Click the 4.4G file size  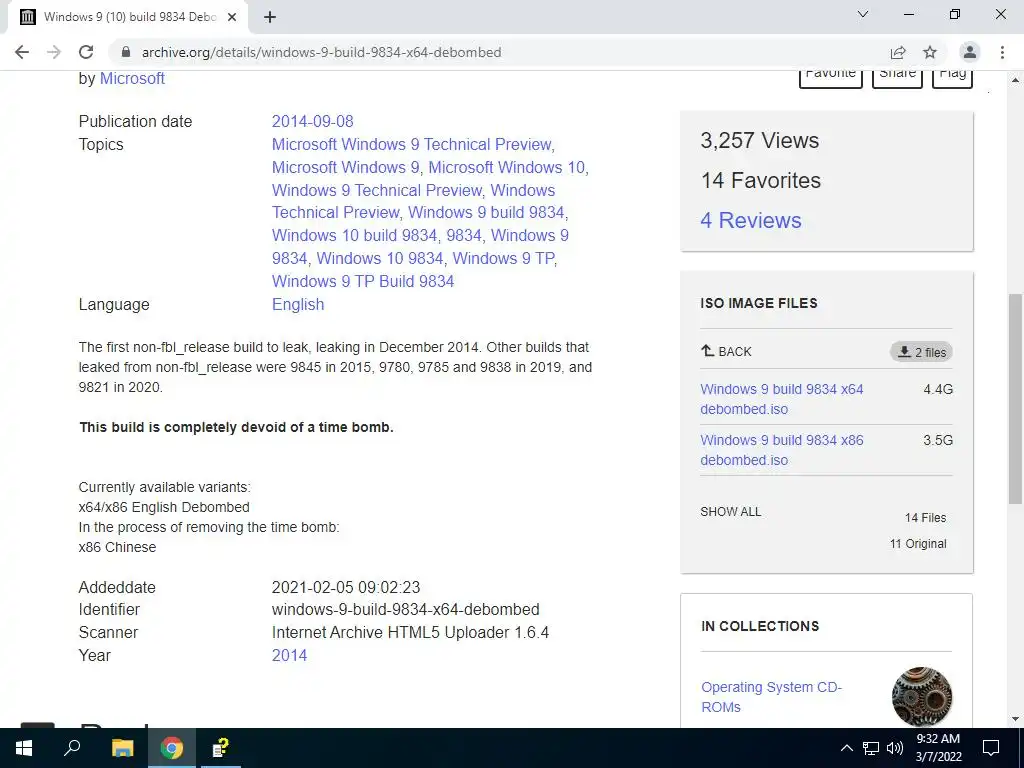tap(938, 389)
